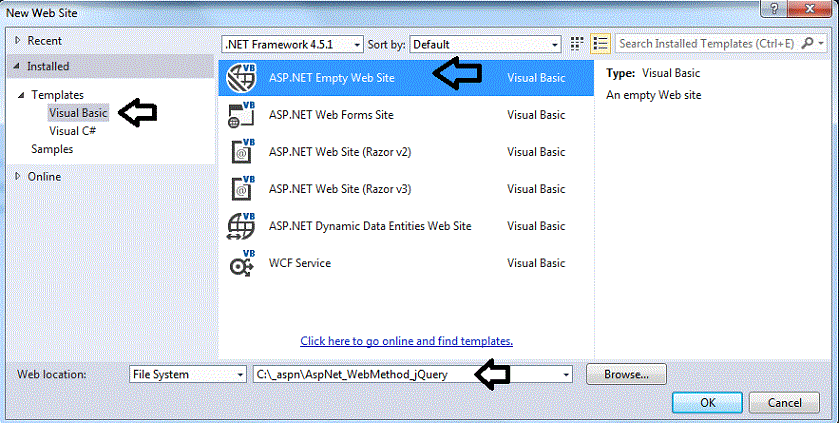
Task: Click the Online heading label
Action: click(x=44, y=176)
